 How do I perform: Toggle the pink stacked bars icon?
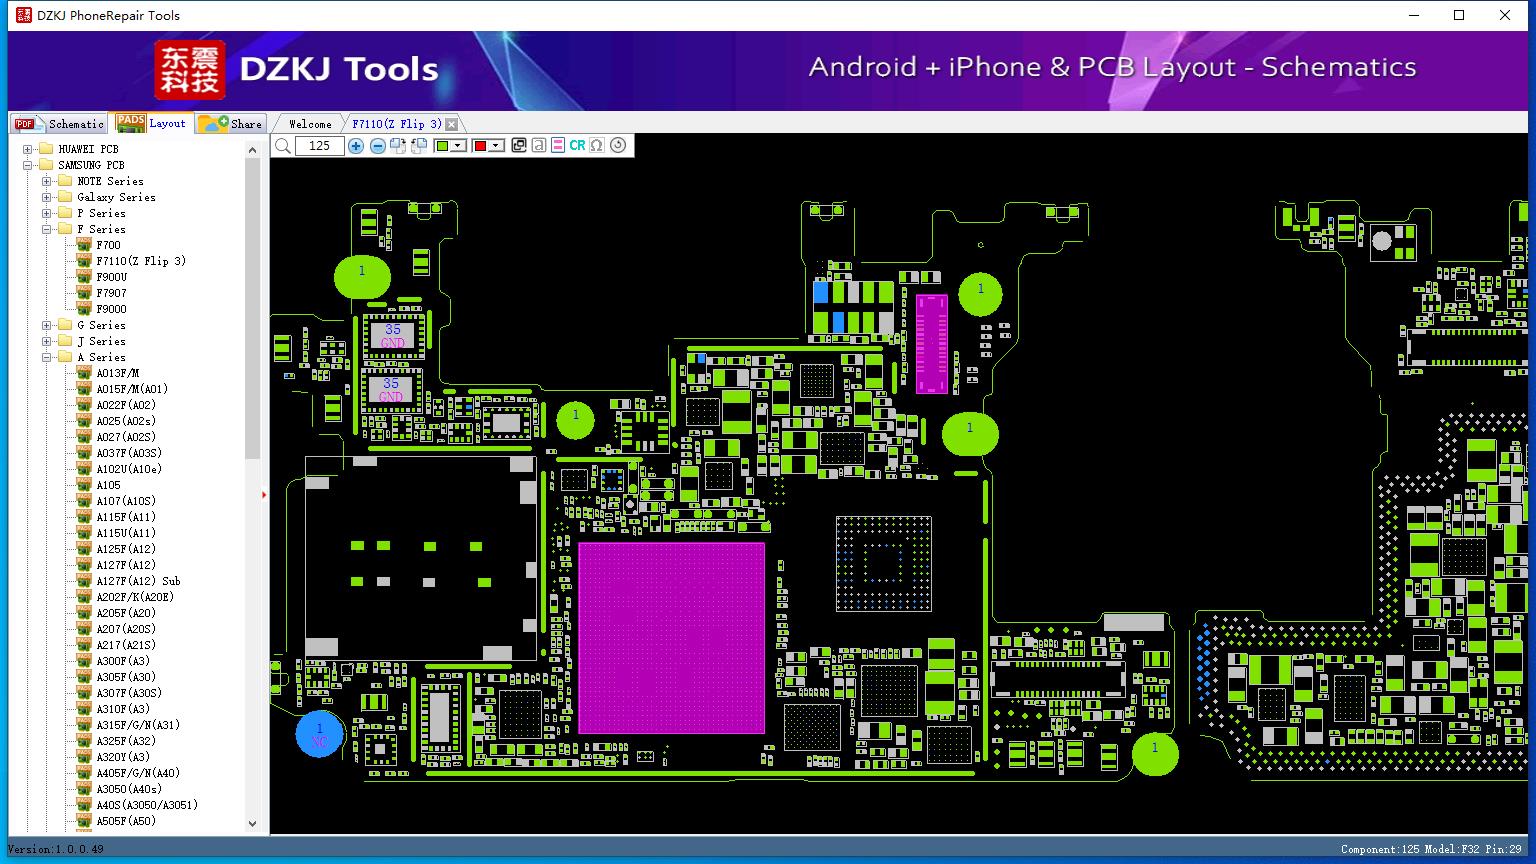click(558, 146)
